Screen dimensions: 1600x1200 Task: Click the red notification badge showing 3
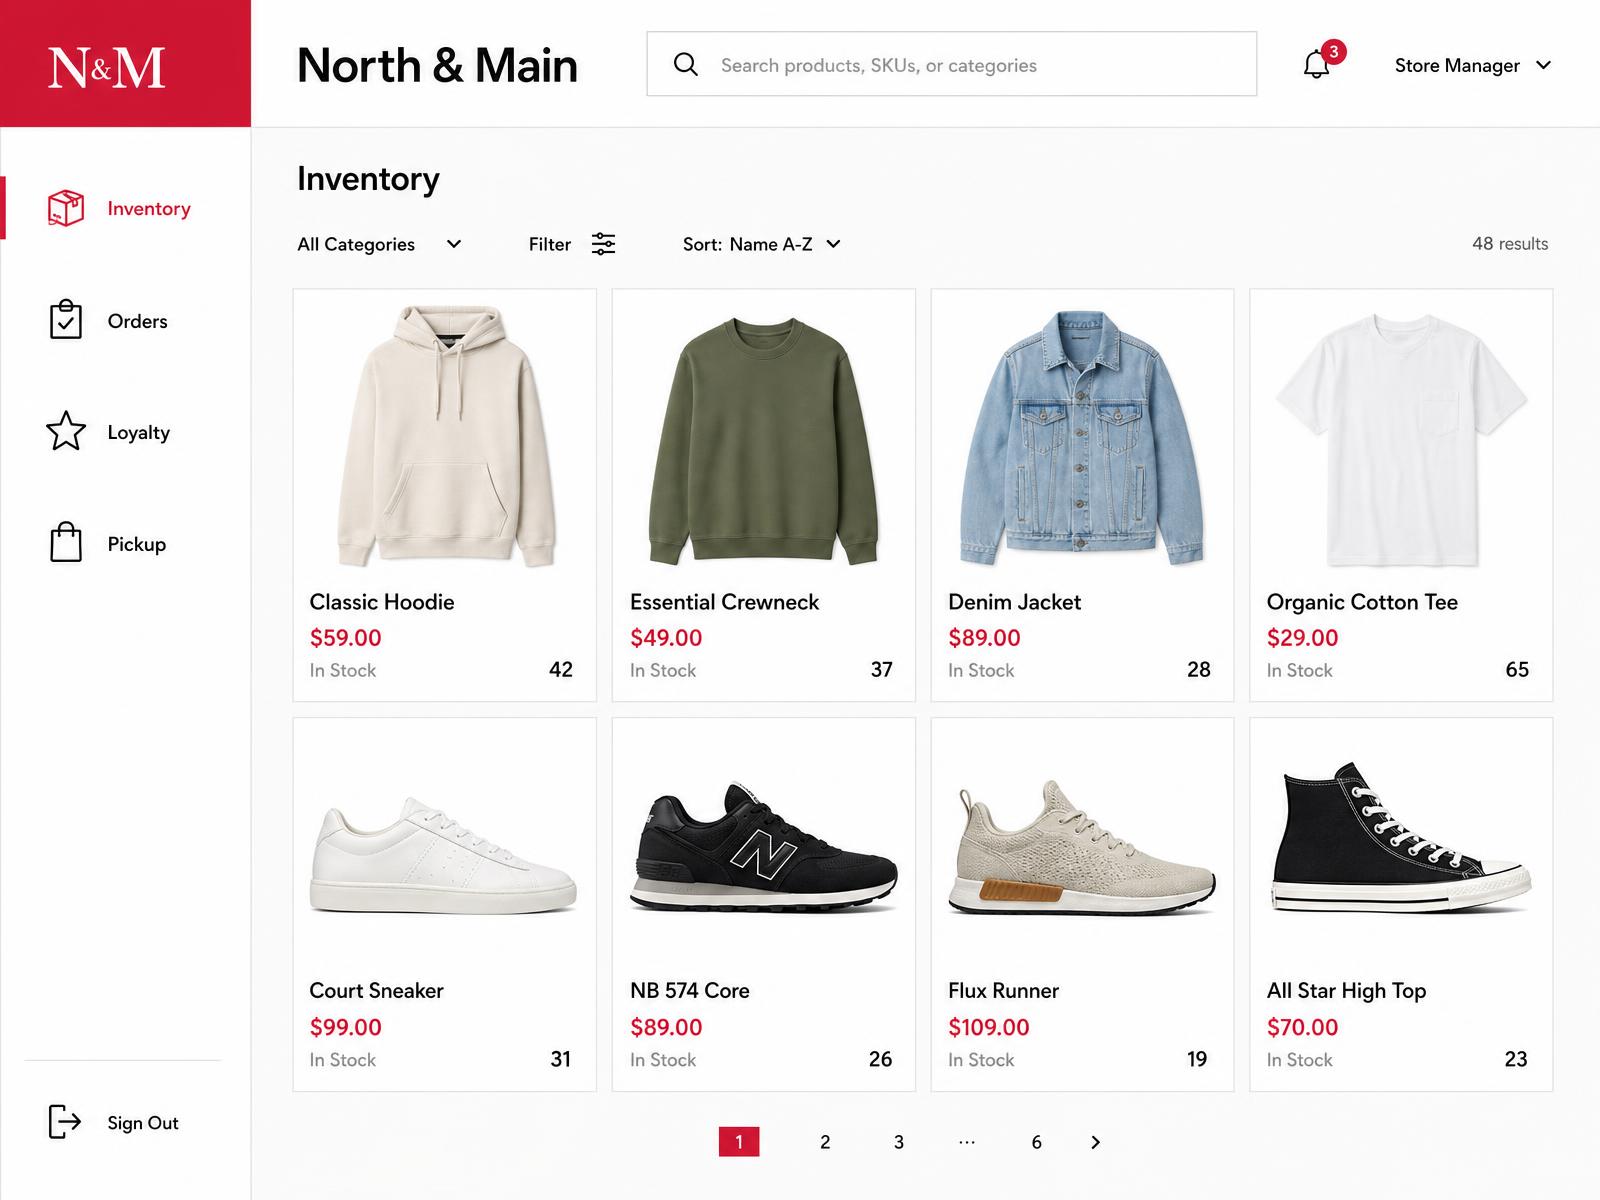pyautogui.click(x=1333, y=52)
